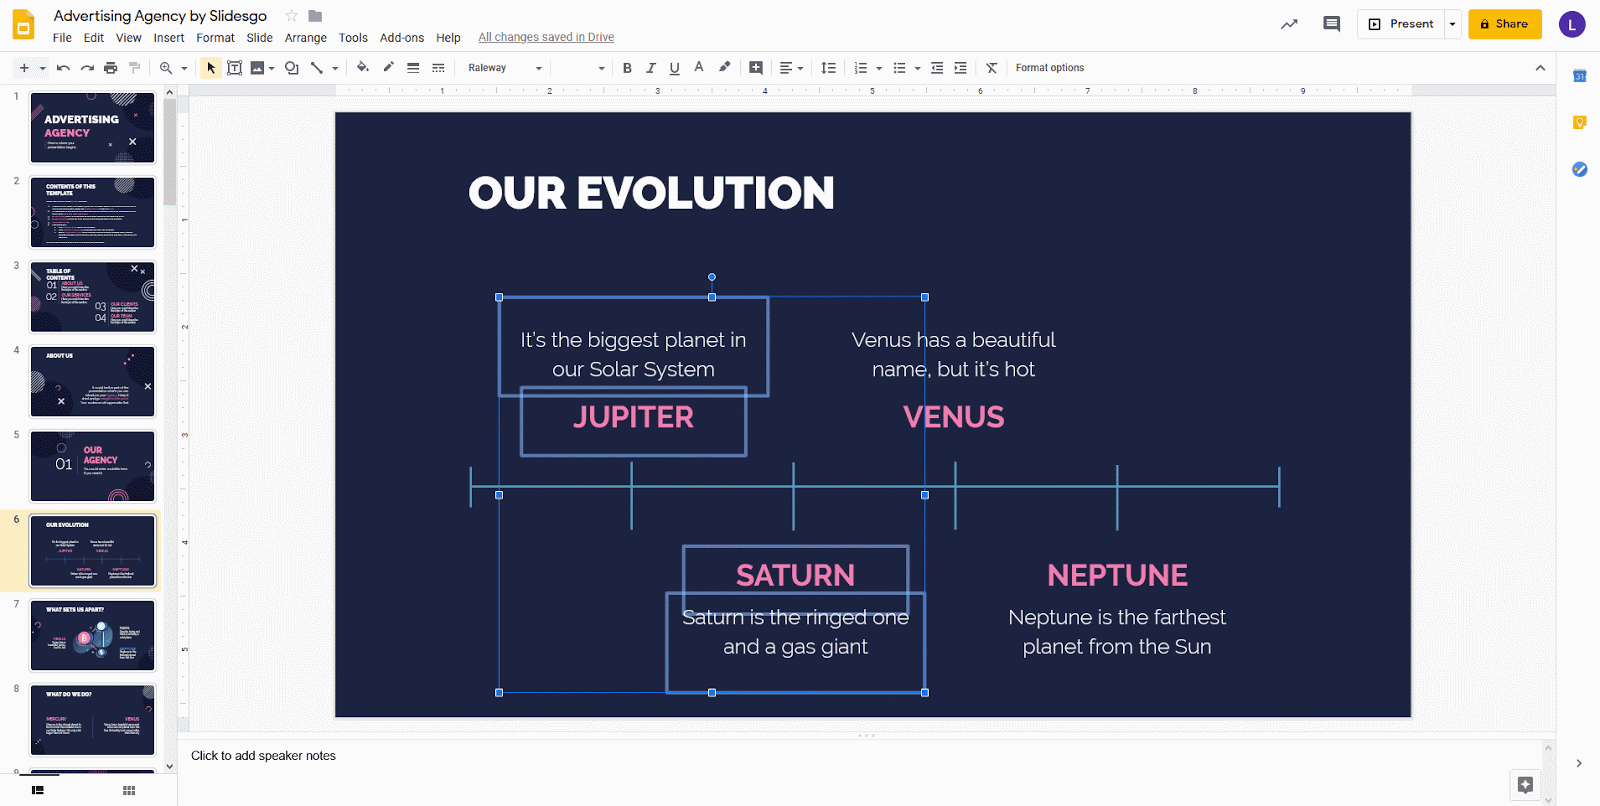Open the fill color bucket

pos(363,68)
